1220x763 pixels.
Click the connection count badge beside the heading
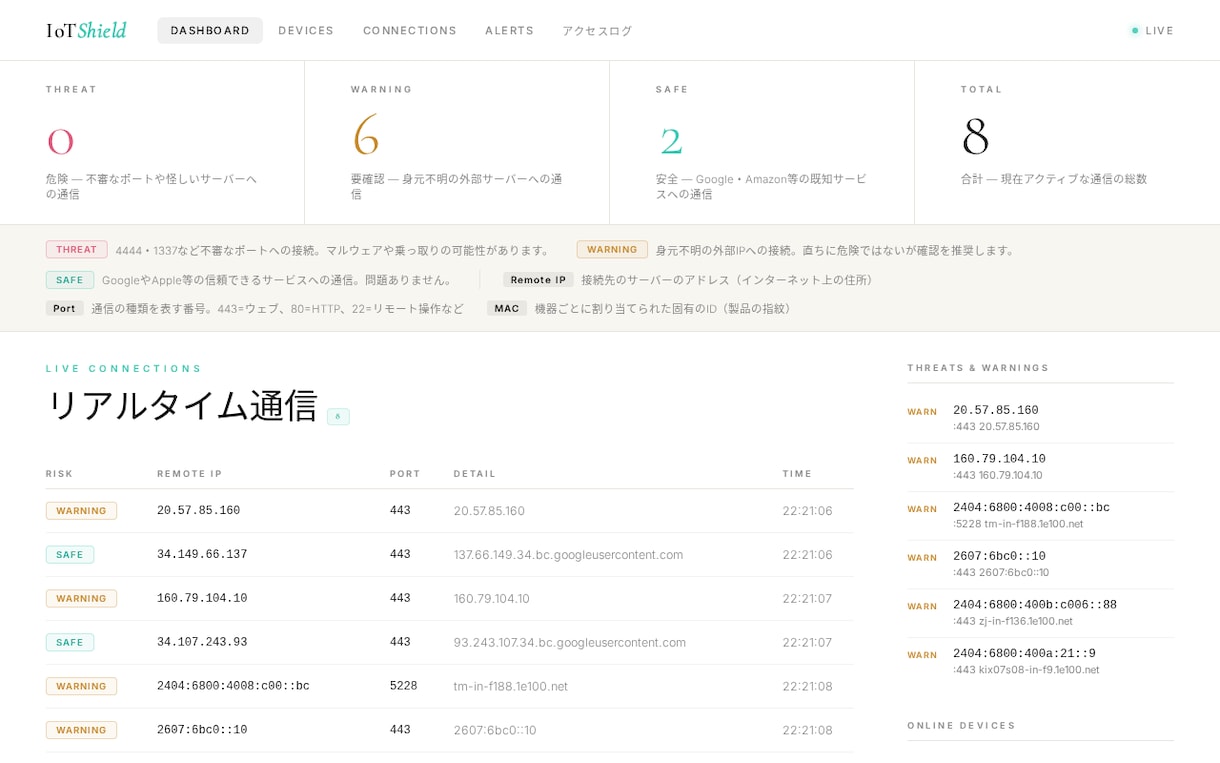click(x=338, y=416)
